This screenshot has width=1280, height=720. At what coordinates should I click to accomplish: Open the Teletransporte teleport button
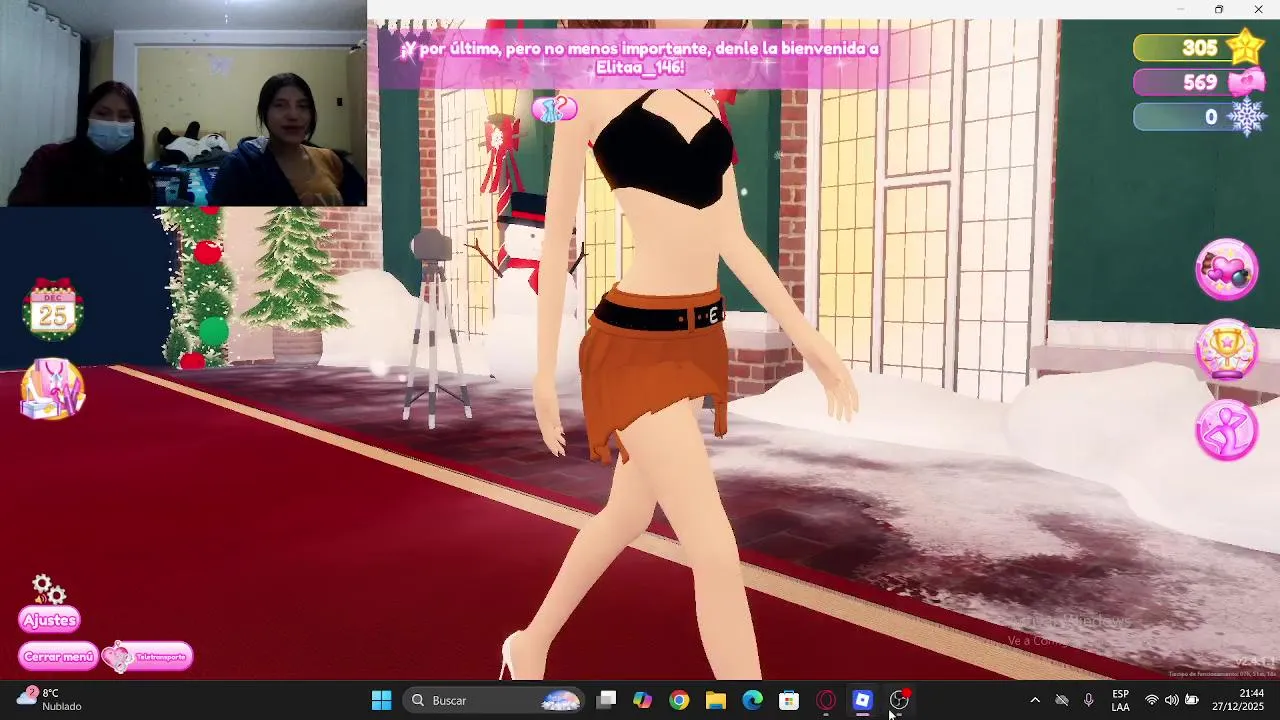[148, 657]
